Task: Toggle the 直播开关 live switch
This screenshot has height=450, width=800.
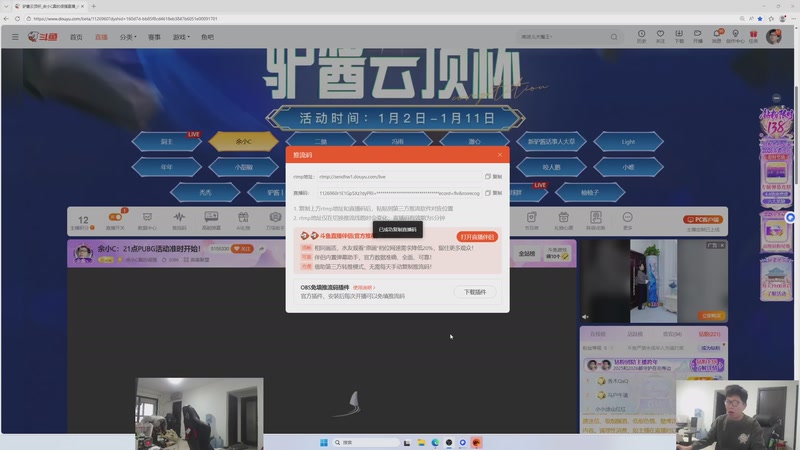Action: (x=115, y=217)
